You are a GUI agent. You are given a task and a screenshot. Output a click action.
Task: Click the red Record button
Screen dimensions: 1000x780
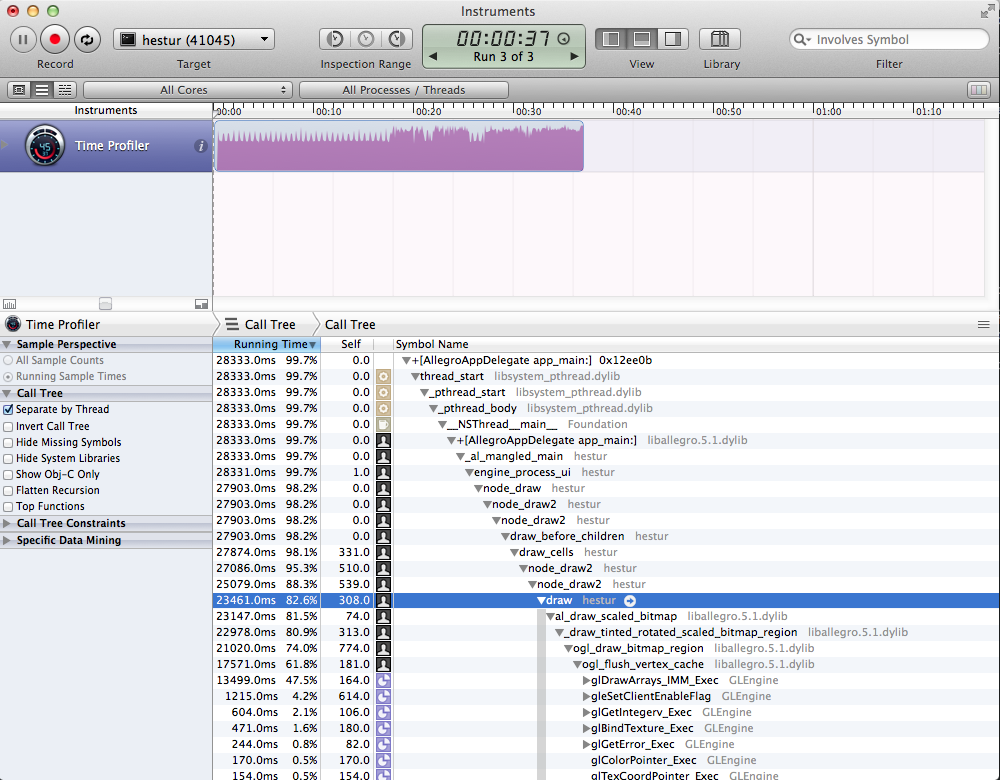pyautogui.click(x=55, y=39)
